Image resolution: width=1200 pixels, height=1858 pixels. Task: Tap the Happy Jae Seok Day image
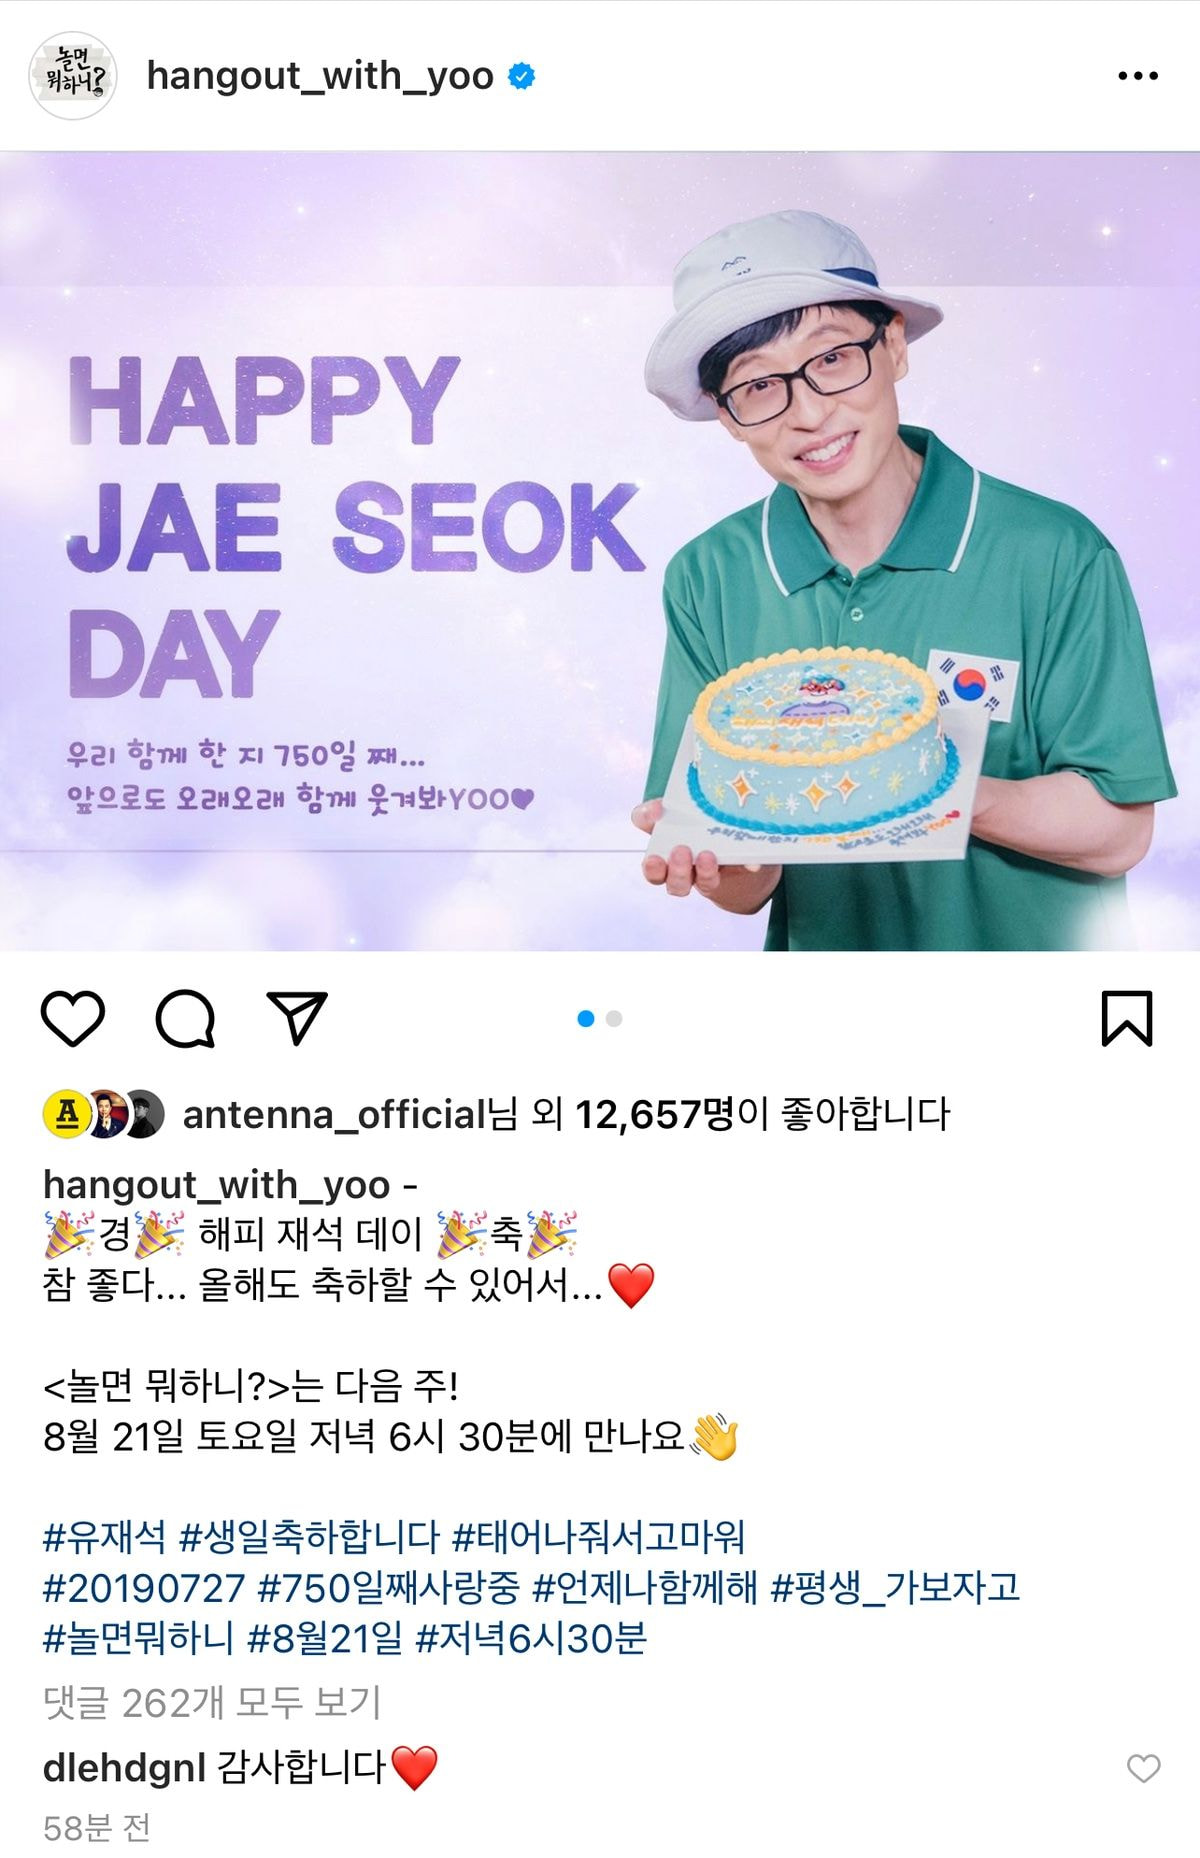[600, 551]
